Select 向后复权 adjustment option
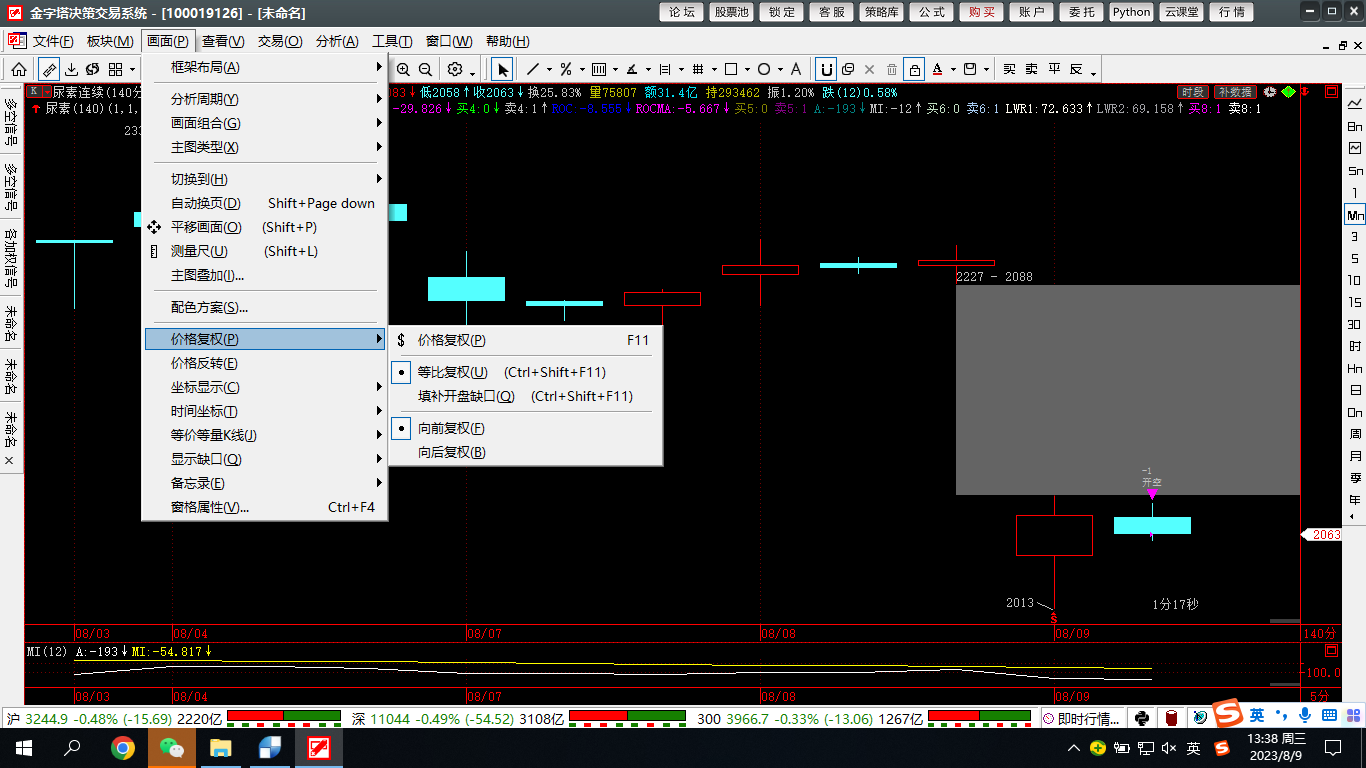Screen dimensions: 1366x768 tap(451, 452)
